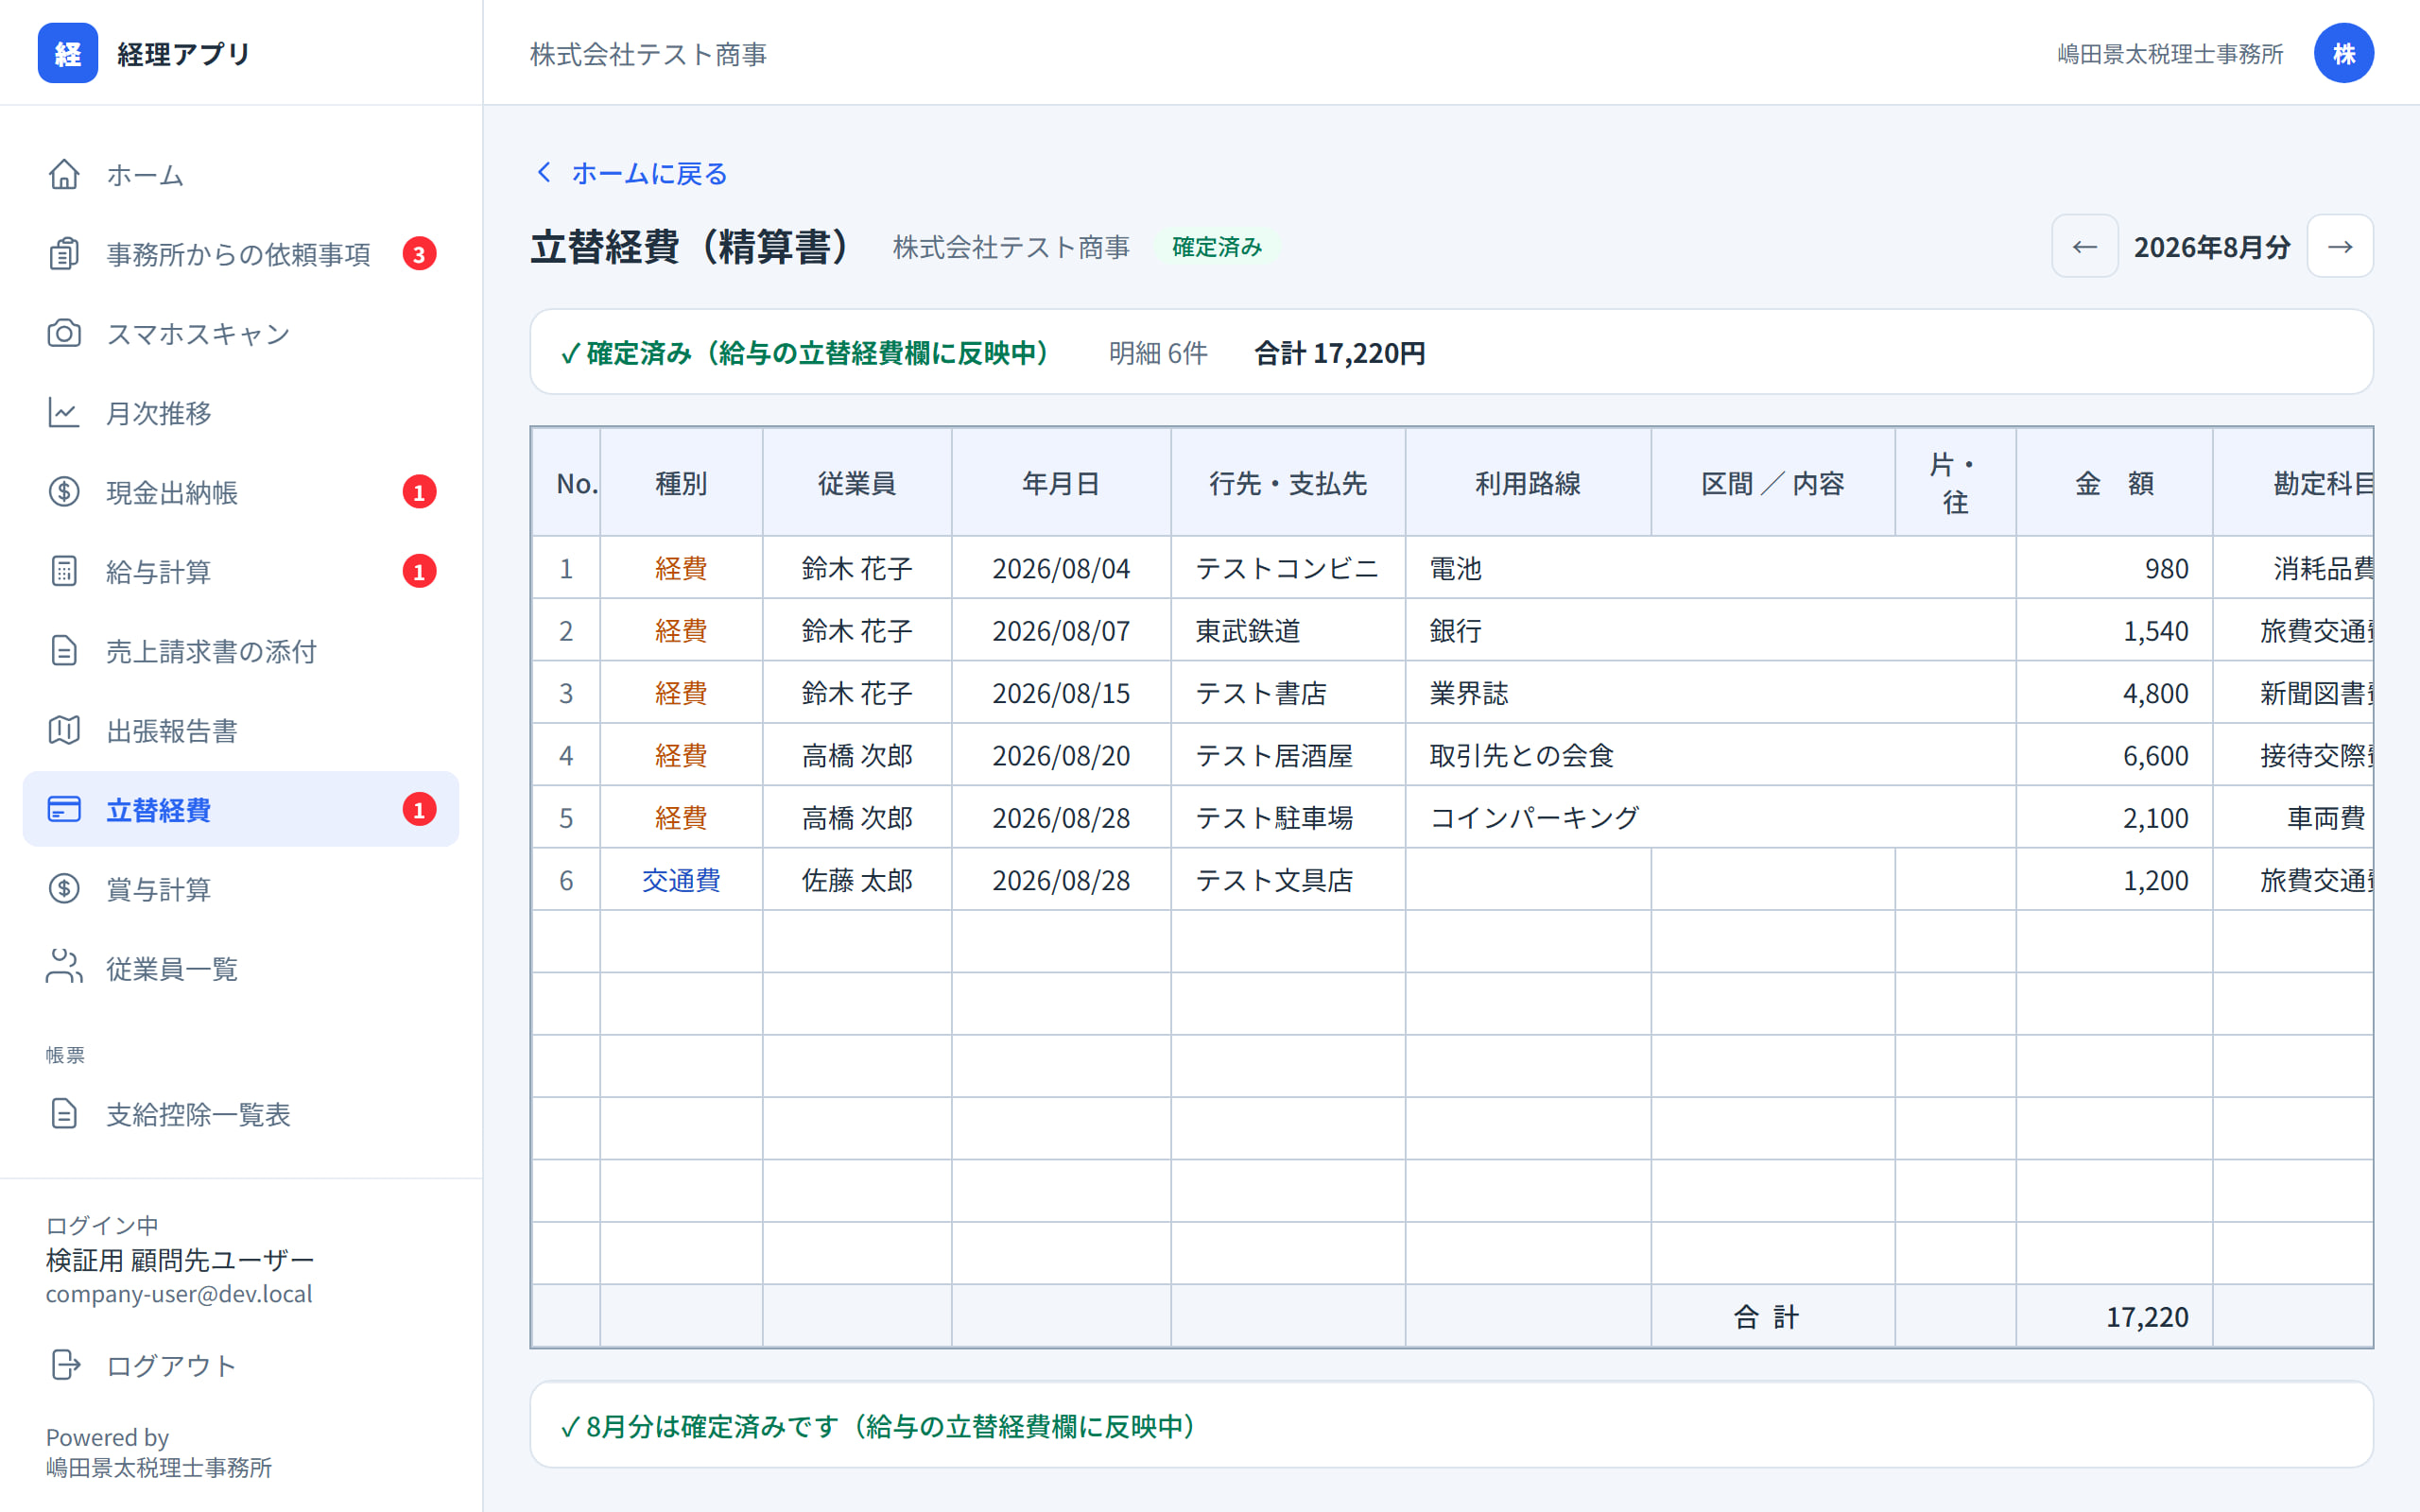
Task: Click the 従業員一覧 people icon
Action: point(64,968)
